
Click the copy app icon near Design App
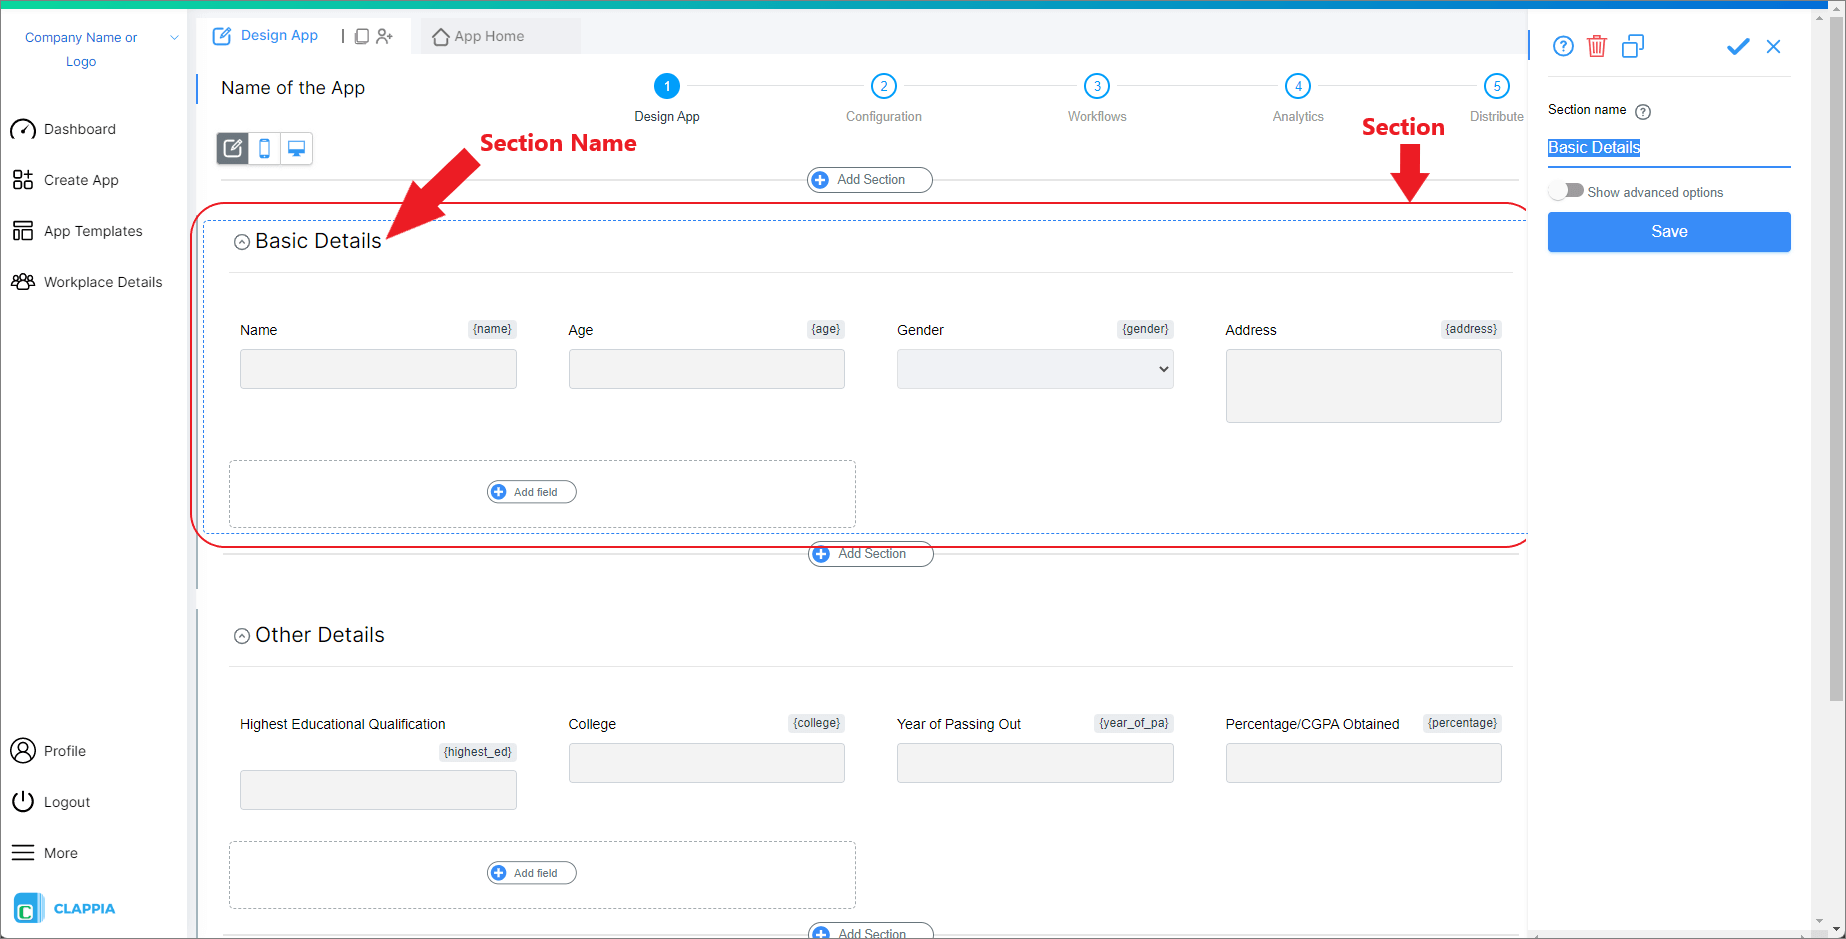click(x=361, y=35)
